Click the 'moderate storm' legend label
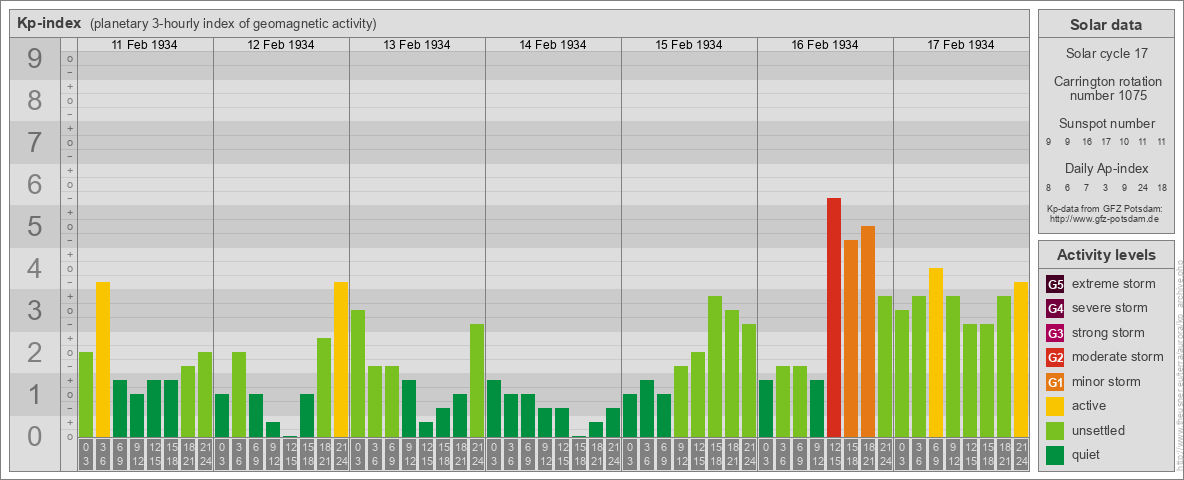 point(1118,356)
